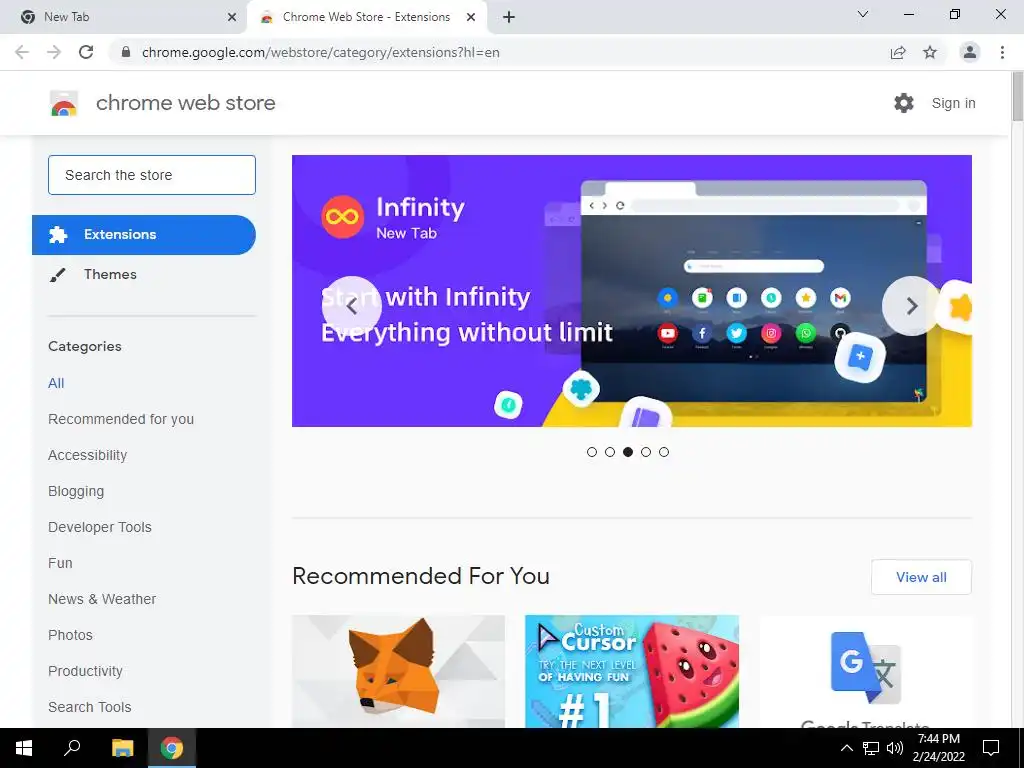1024x768 pixels.
Task: Open the notification center icon
Action: coord(991,748)
